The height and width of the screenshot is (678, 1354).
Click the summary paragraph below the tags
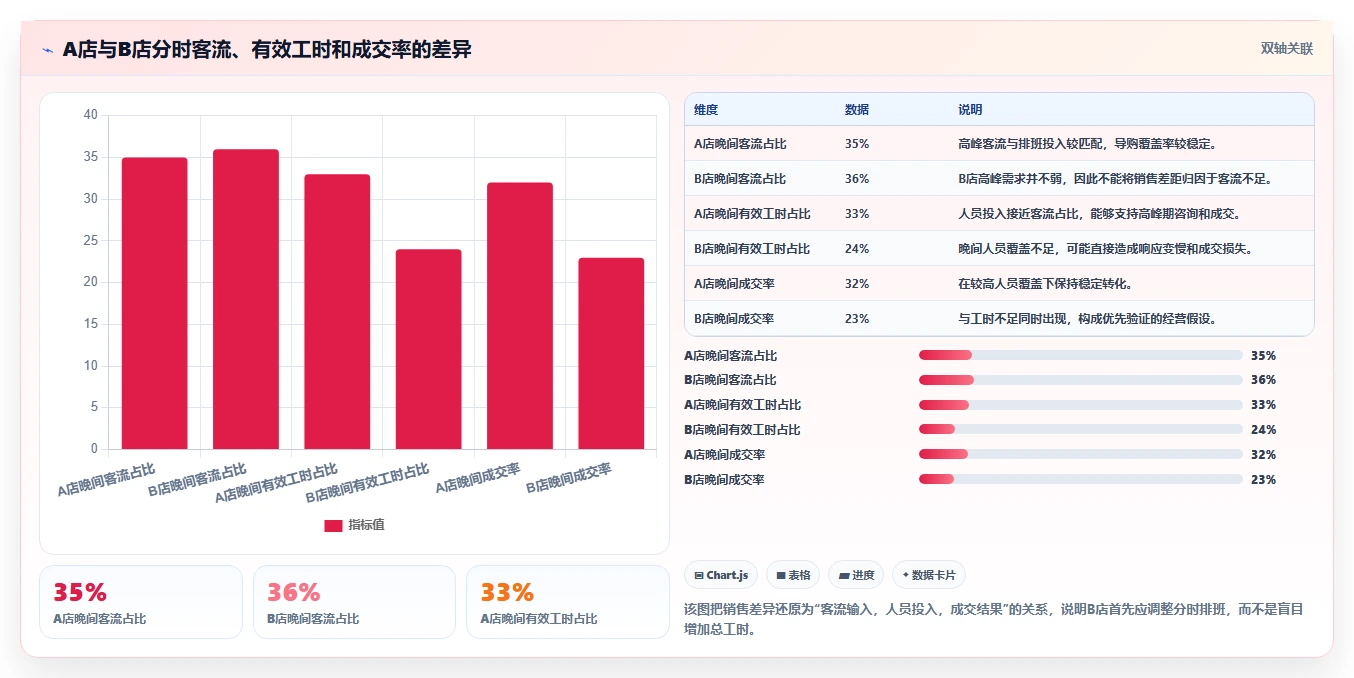pyautogui.click(x=994, y=620)
